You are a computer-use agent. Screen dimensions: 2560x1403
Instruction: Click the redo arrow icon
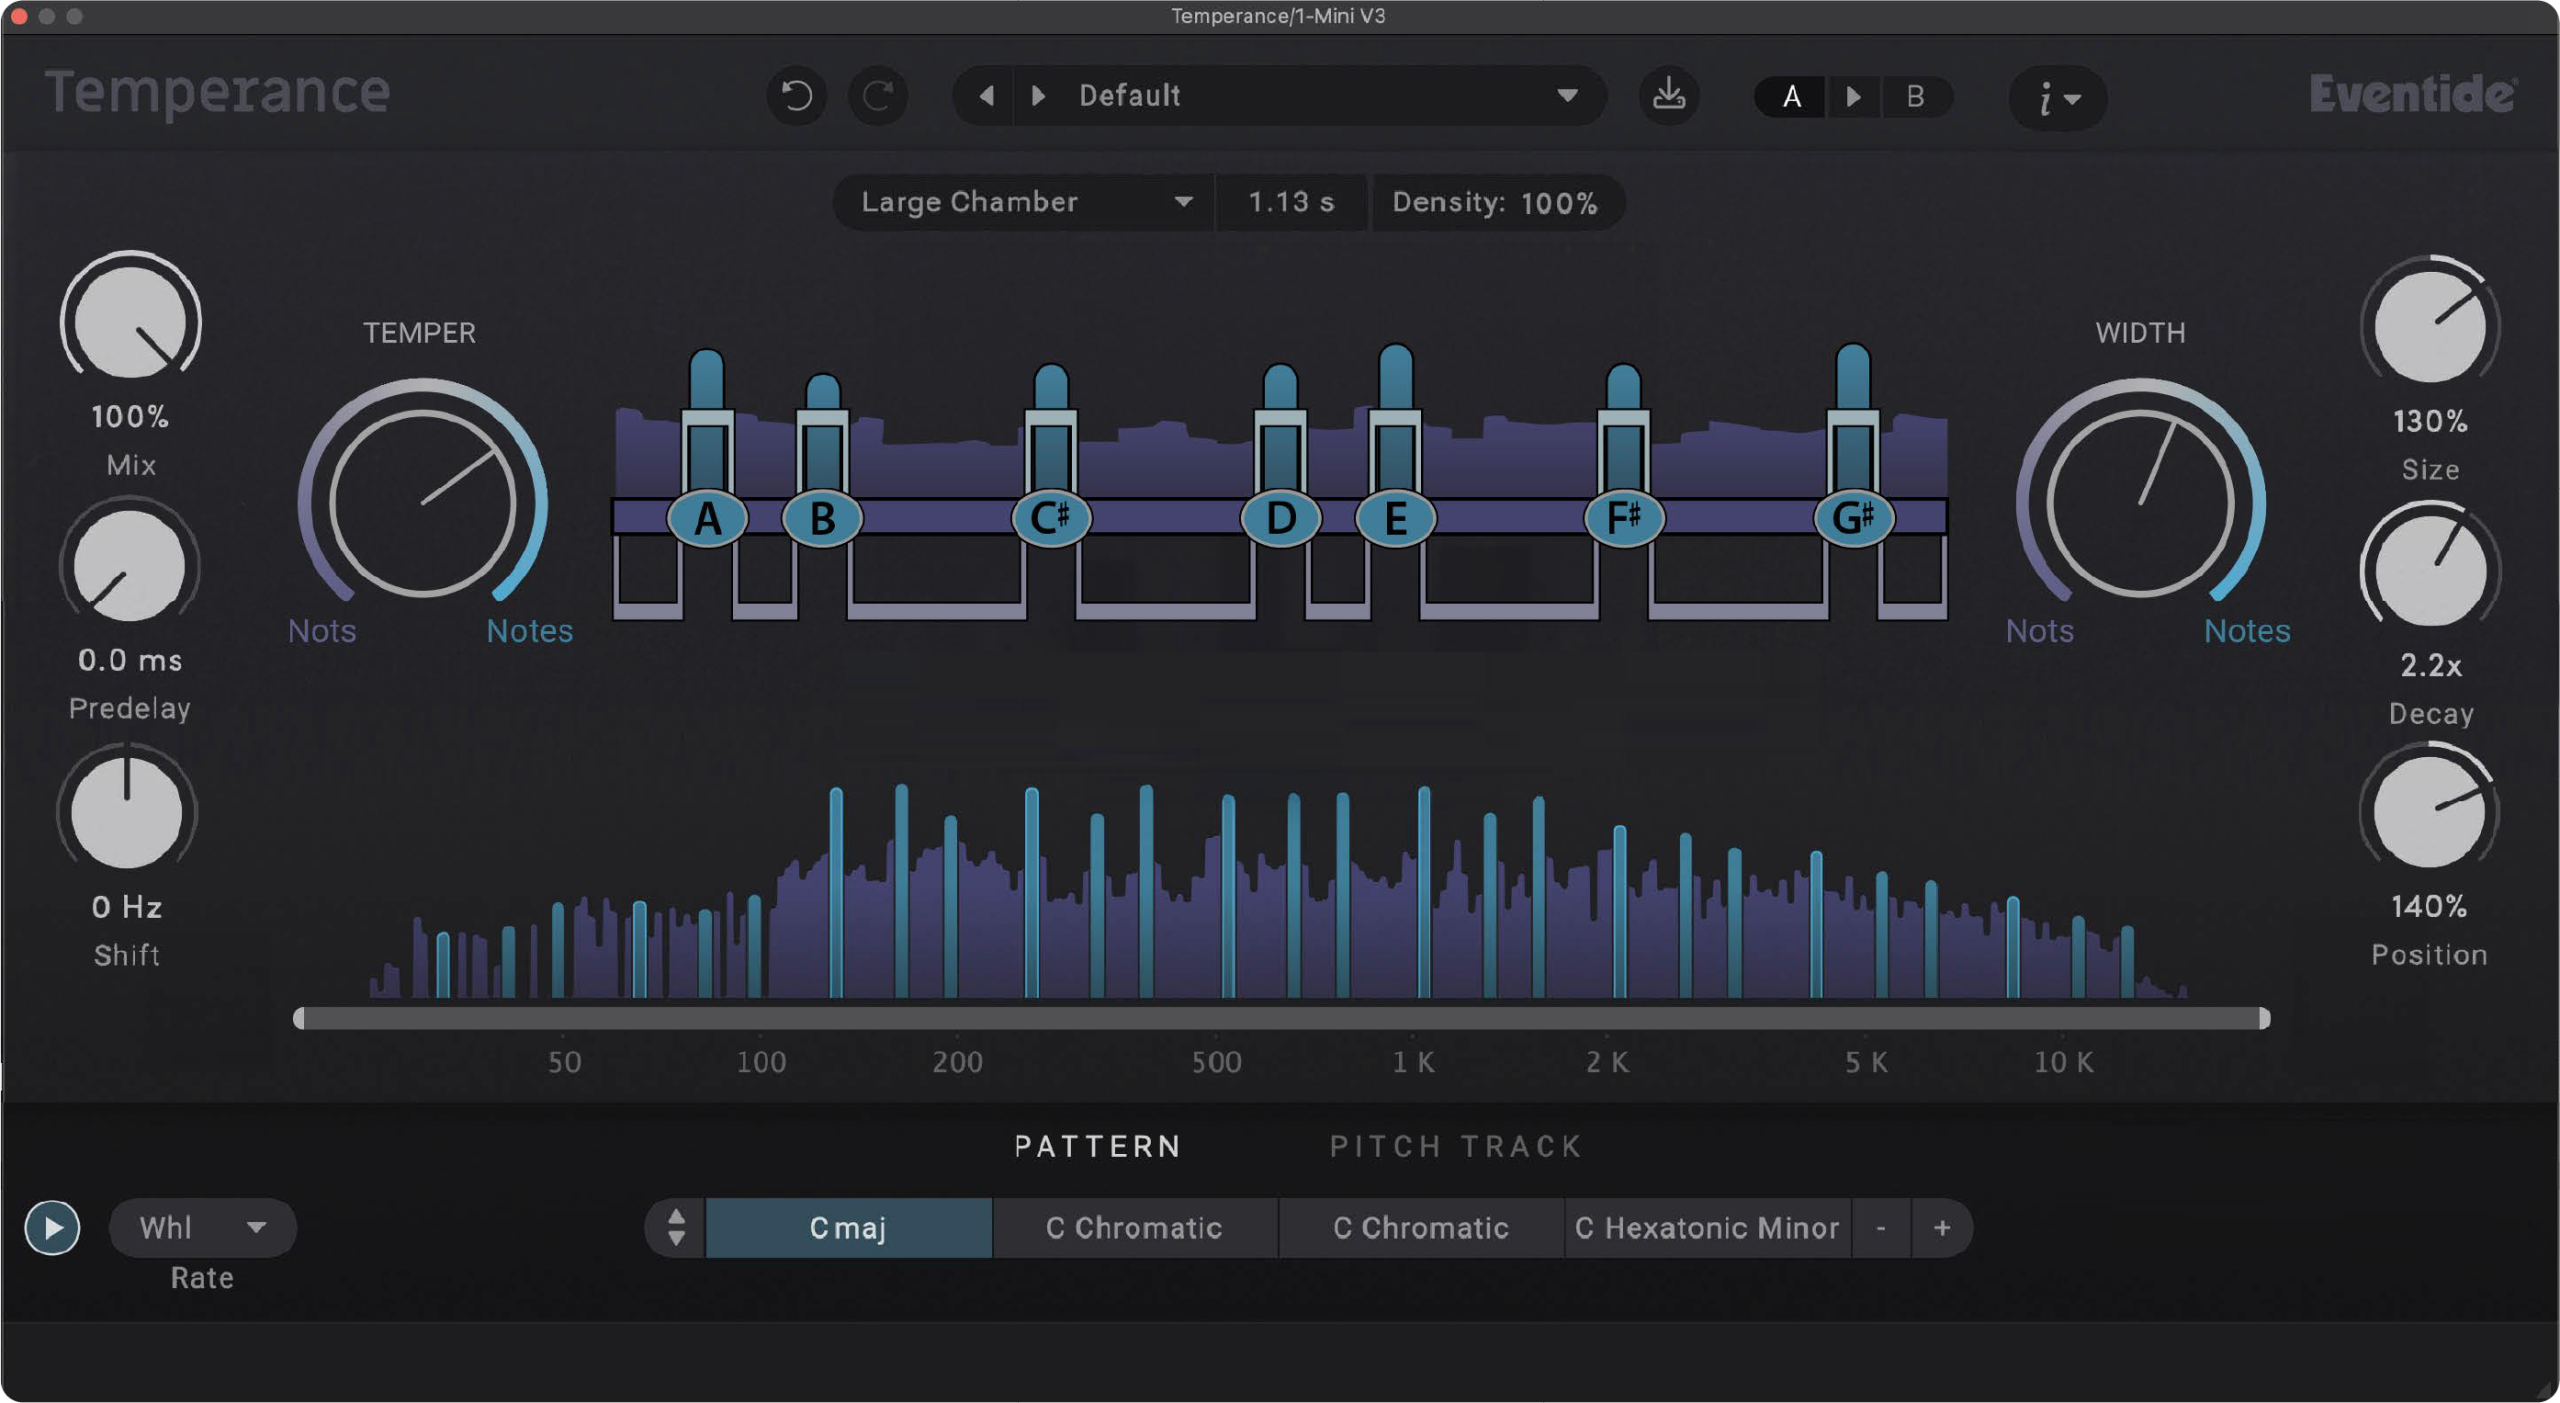(877, 96)
